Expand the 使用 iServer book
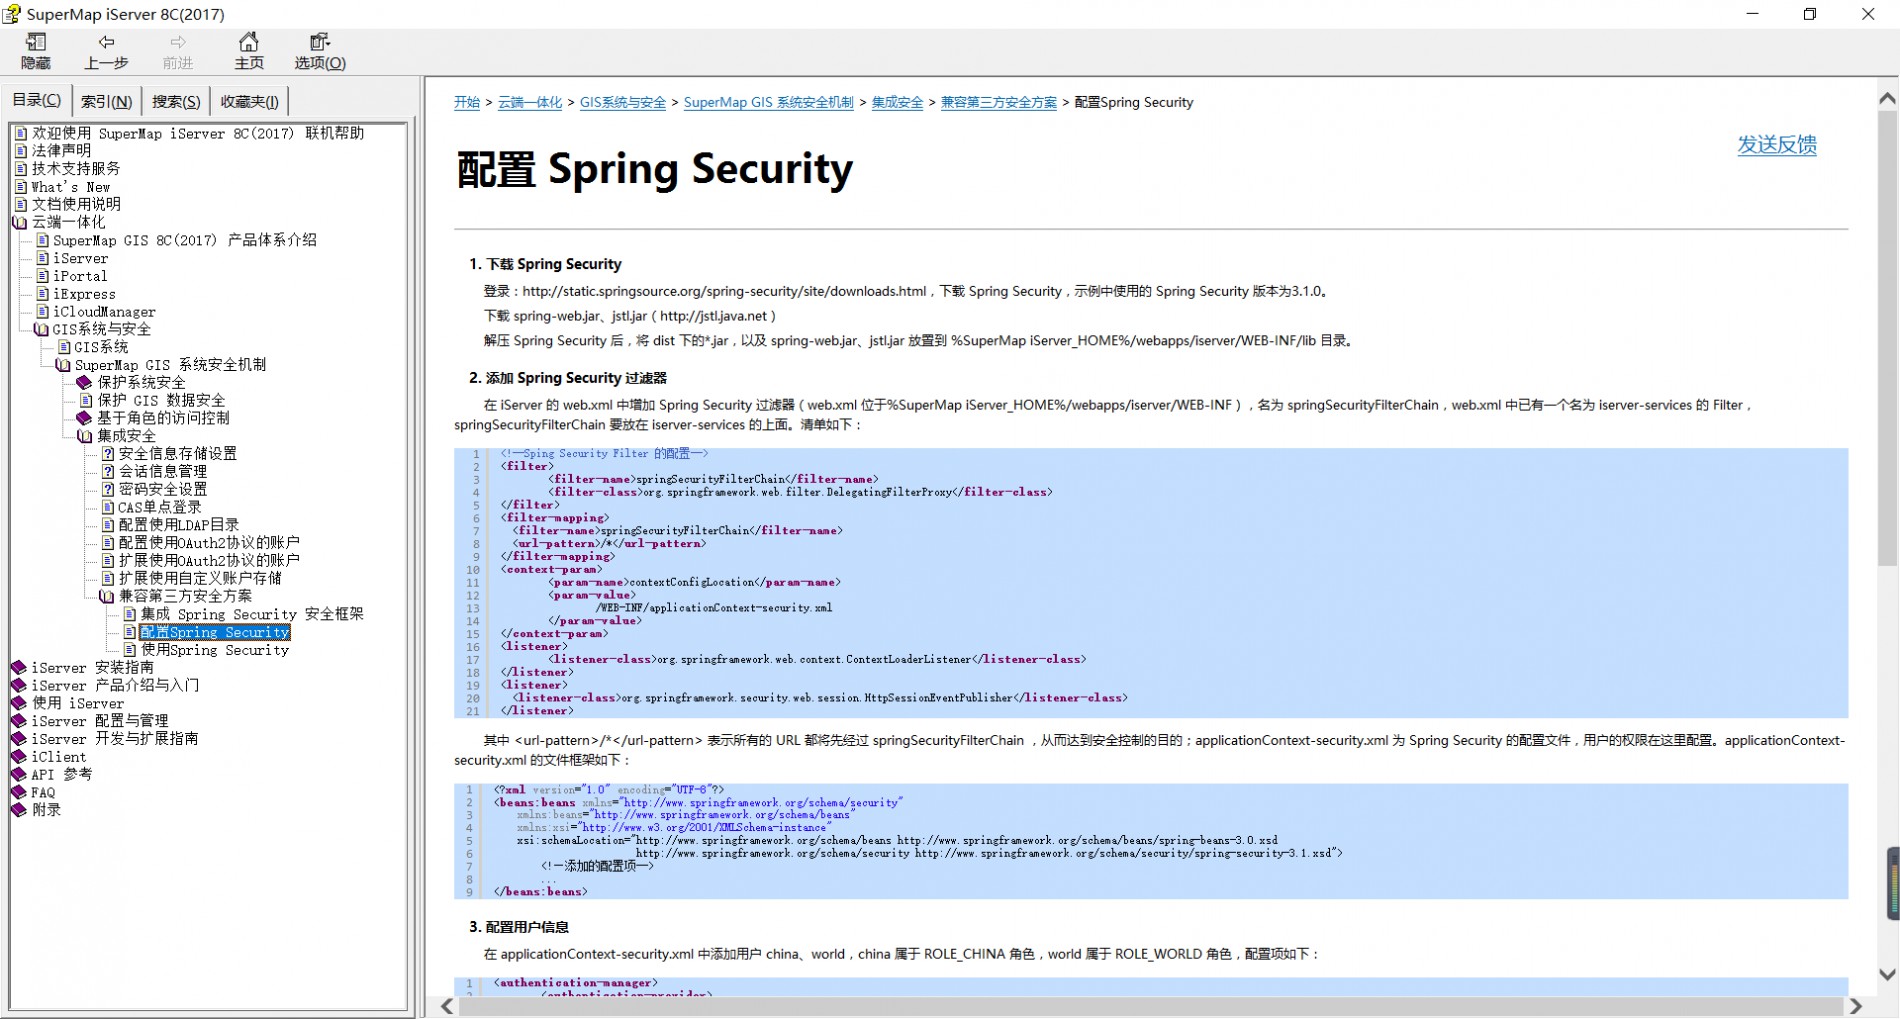This screenshot has height=1019, width=1900. [x=19, y=703]
